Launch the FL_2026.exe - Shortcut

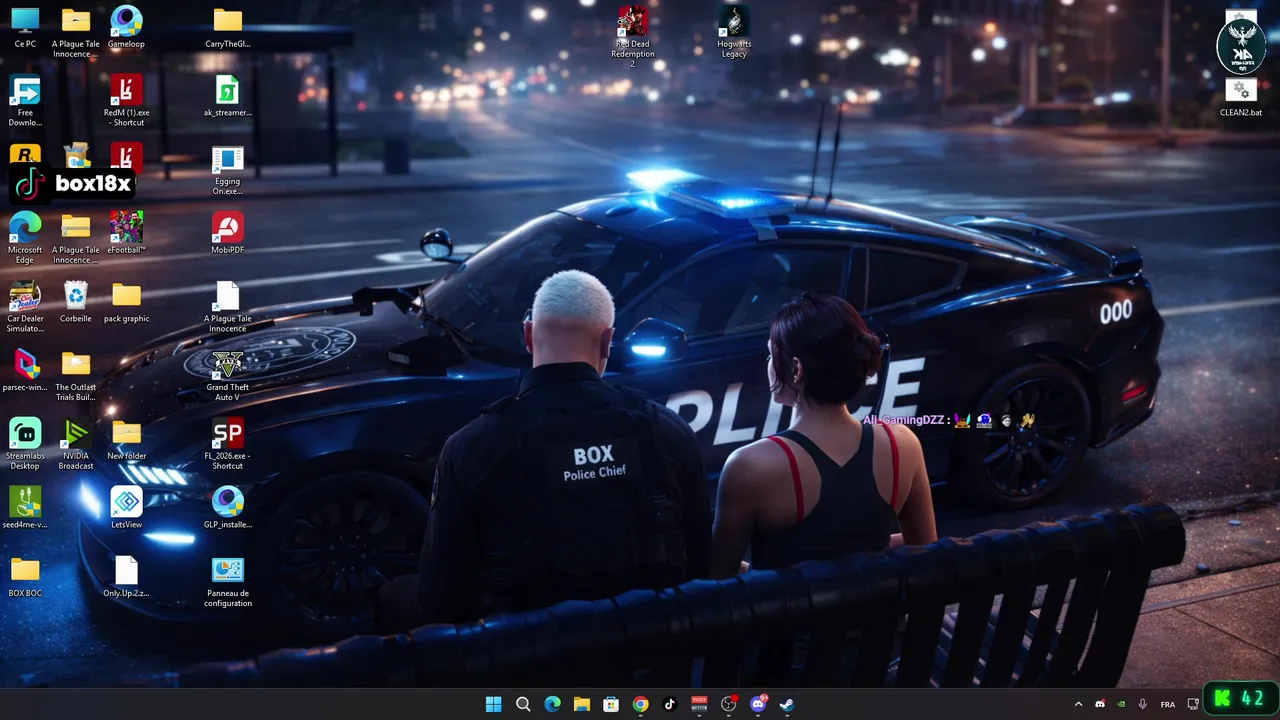(227, 445)
